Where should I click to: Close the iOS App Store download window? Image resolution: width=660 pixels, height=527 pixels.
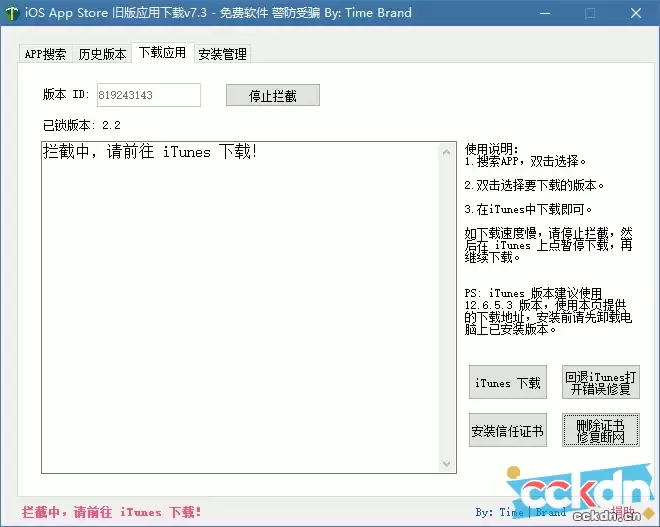[636, 13]
